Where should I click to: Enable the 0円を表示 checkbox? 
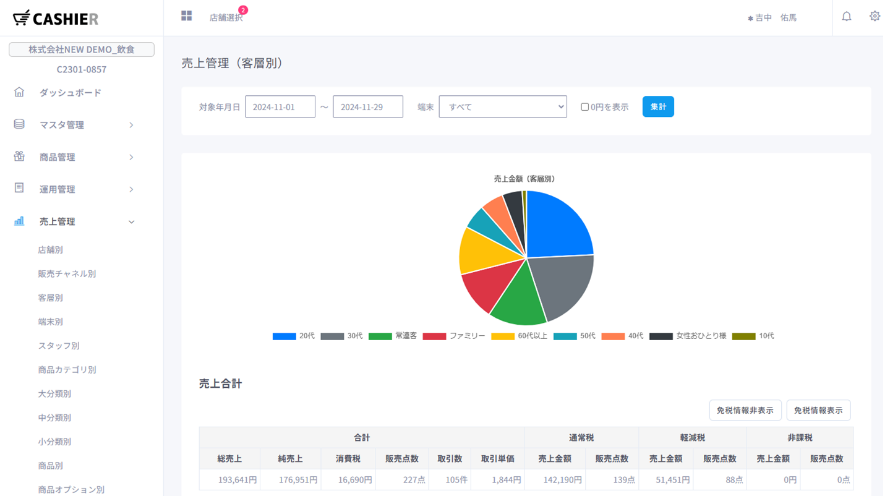(585, 107)
